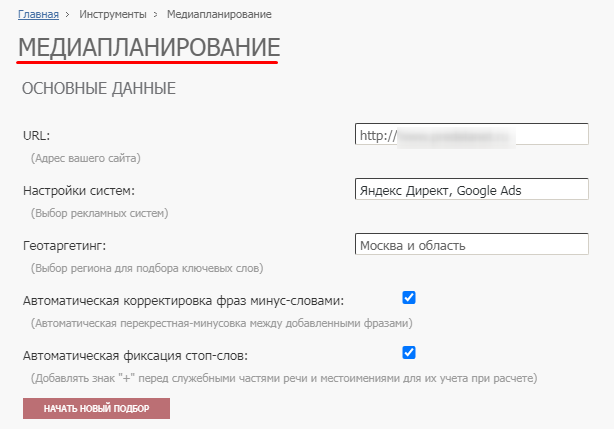Click the Автоматическая фиксация стоп-слов label
The height and width of the screenshot is (429, 614).
(x=135, y=355)
